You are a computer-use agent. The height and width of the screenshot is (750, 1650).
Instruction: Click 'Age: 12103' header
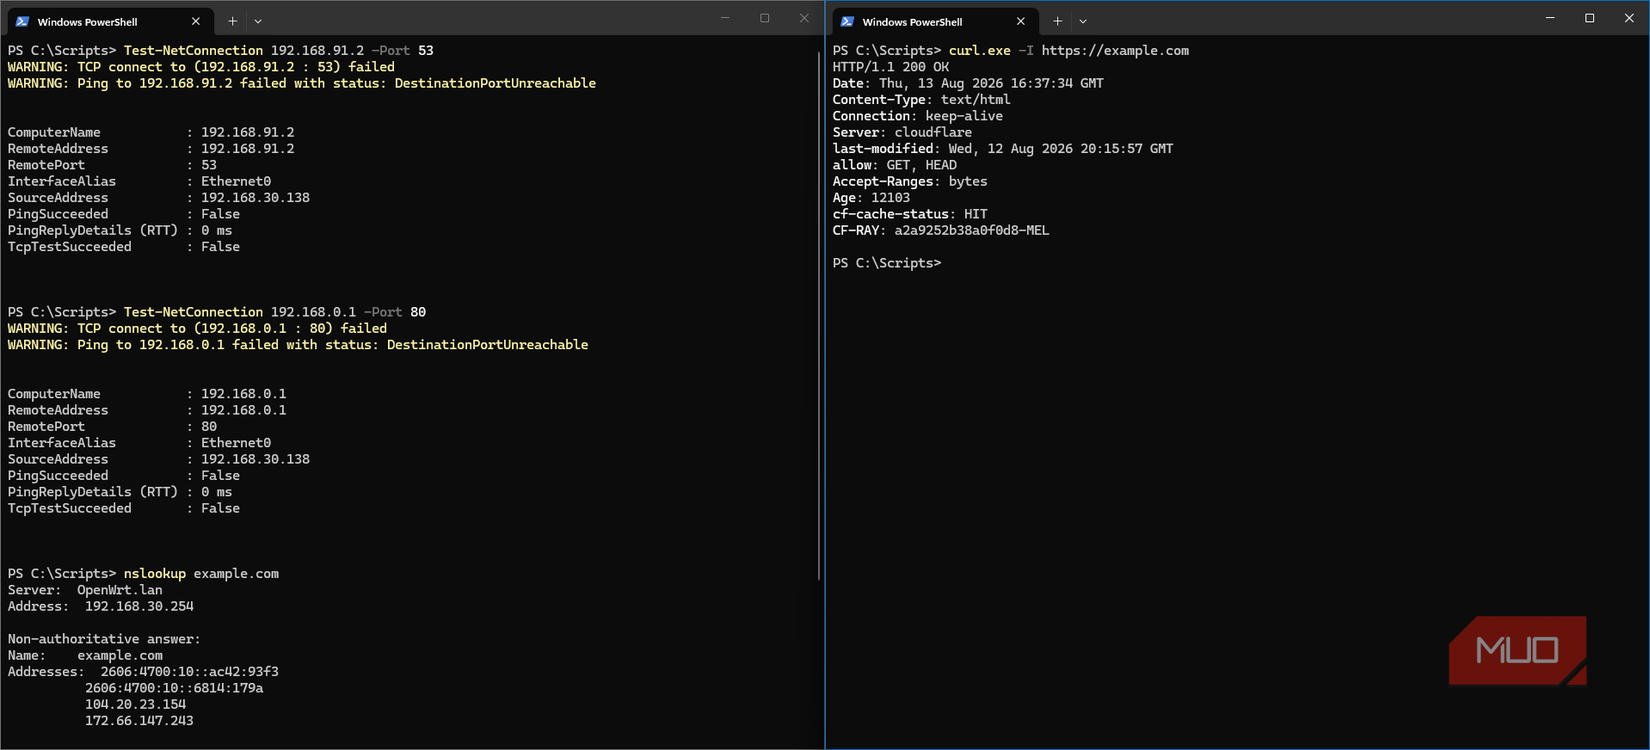coord(872,198)
